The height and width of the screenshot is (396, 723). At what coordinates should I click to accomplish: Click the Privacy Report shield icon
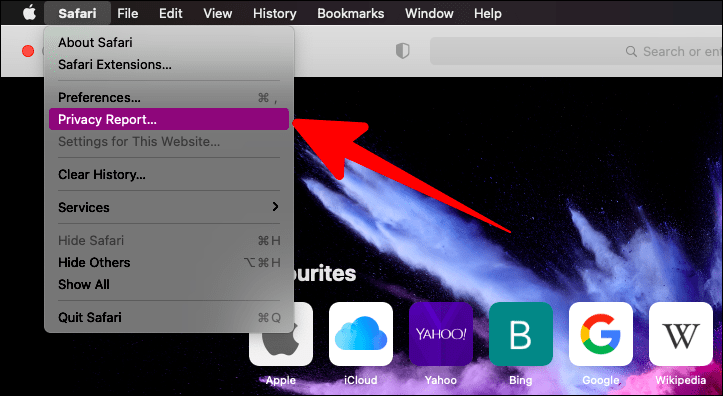pyautogui.click(x=403, y=51)
